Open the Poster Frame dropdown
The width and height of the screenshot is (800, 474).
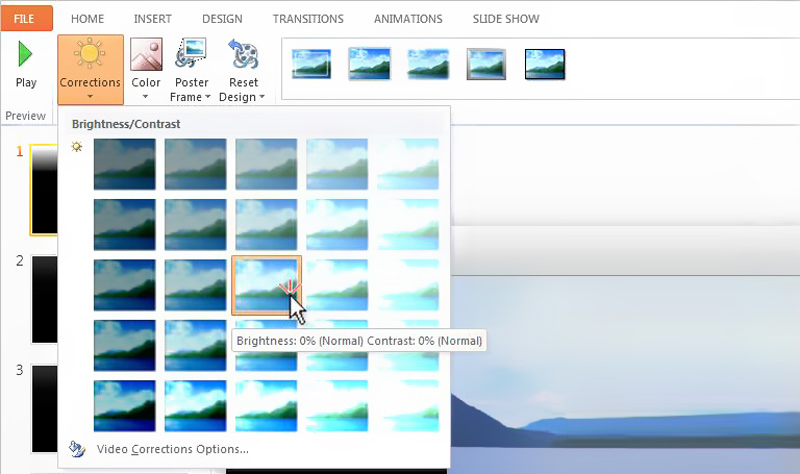[191, 70]
